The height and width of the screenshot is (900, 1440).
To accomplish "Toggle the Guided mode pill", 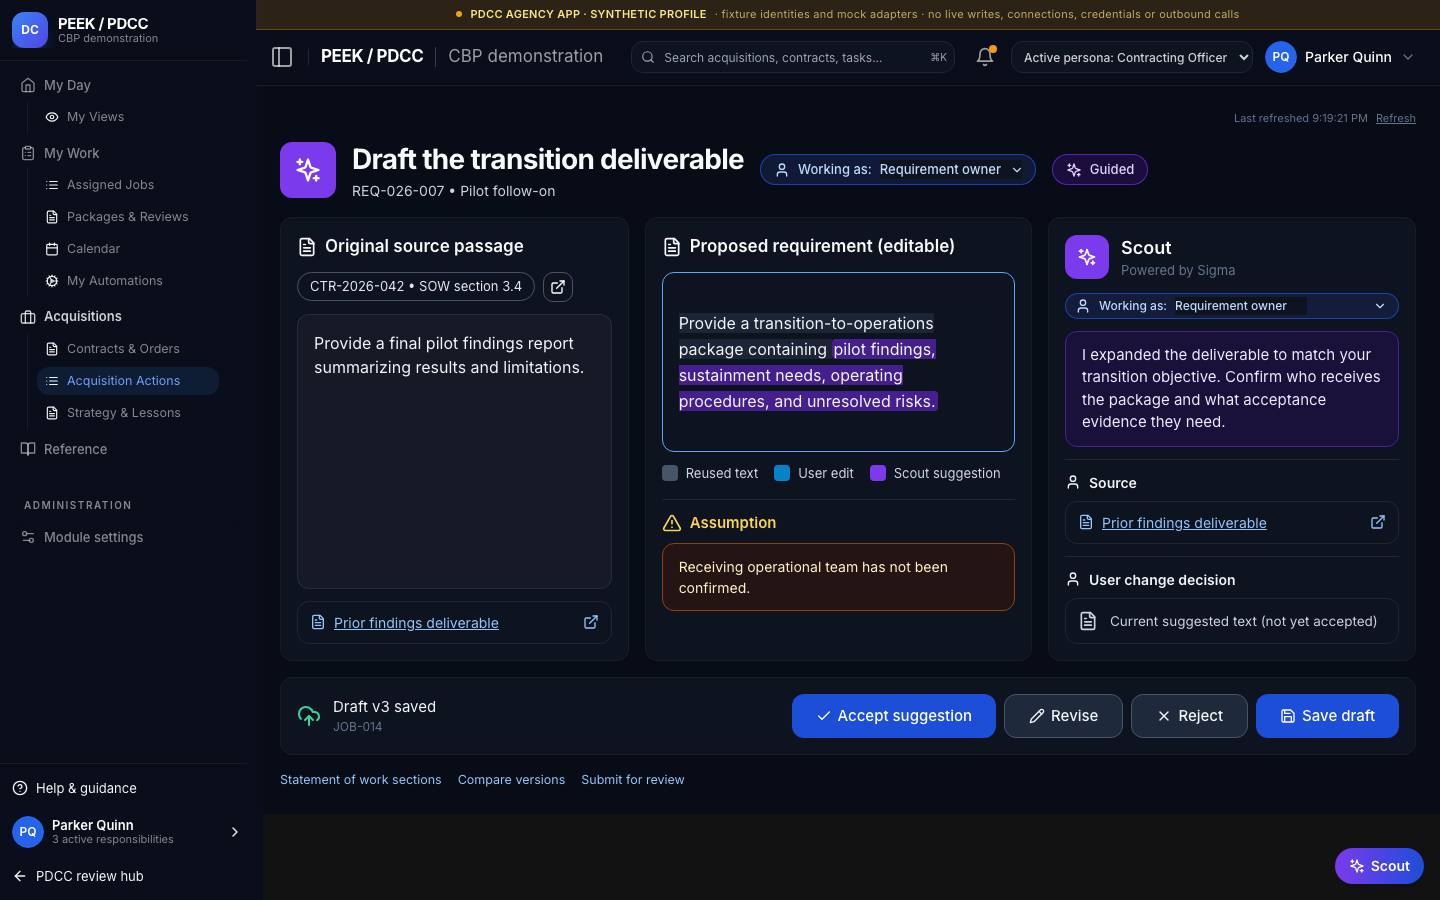I will point(1099,169).
